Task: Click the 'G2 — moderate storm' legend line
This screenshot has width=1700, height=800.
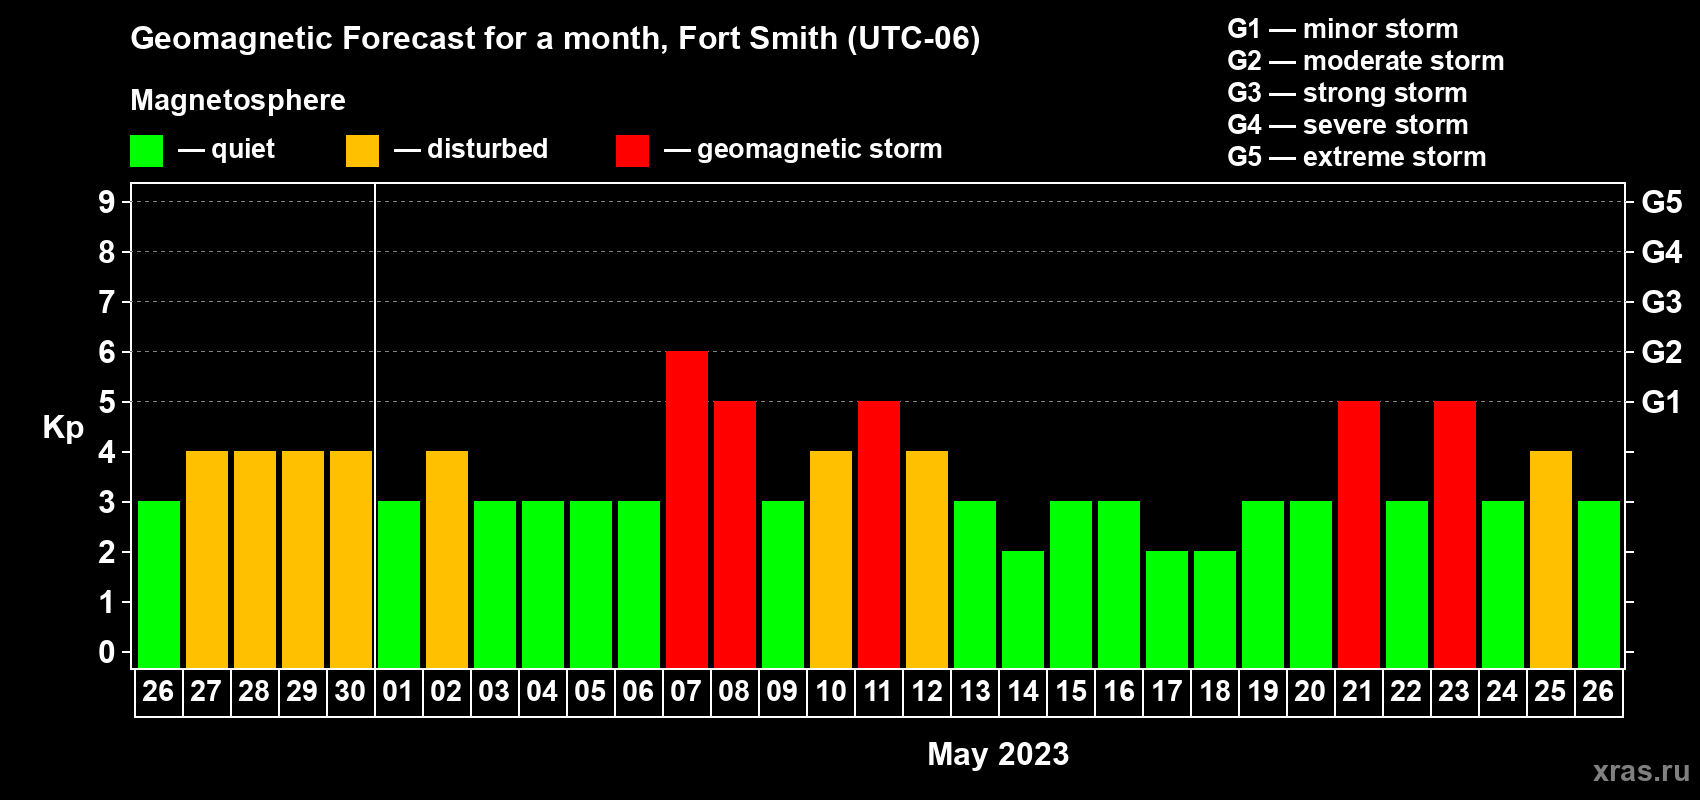Action: point(1366,61)
